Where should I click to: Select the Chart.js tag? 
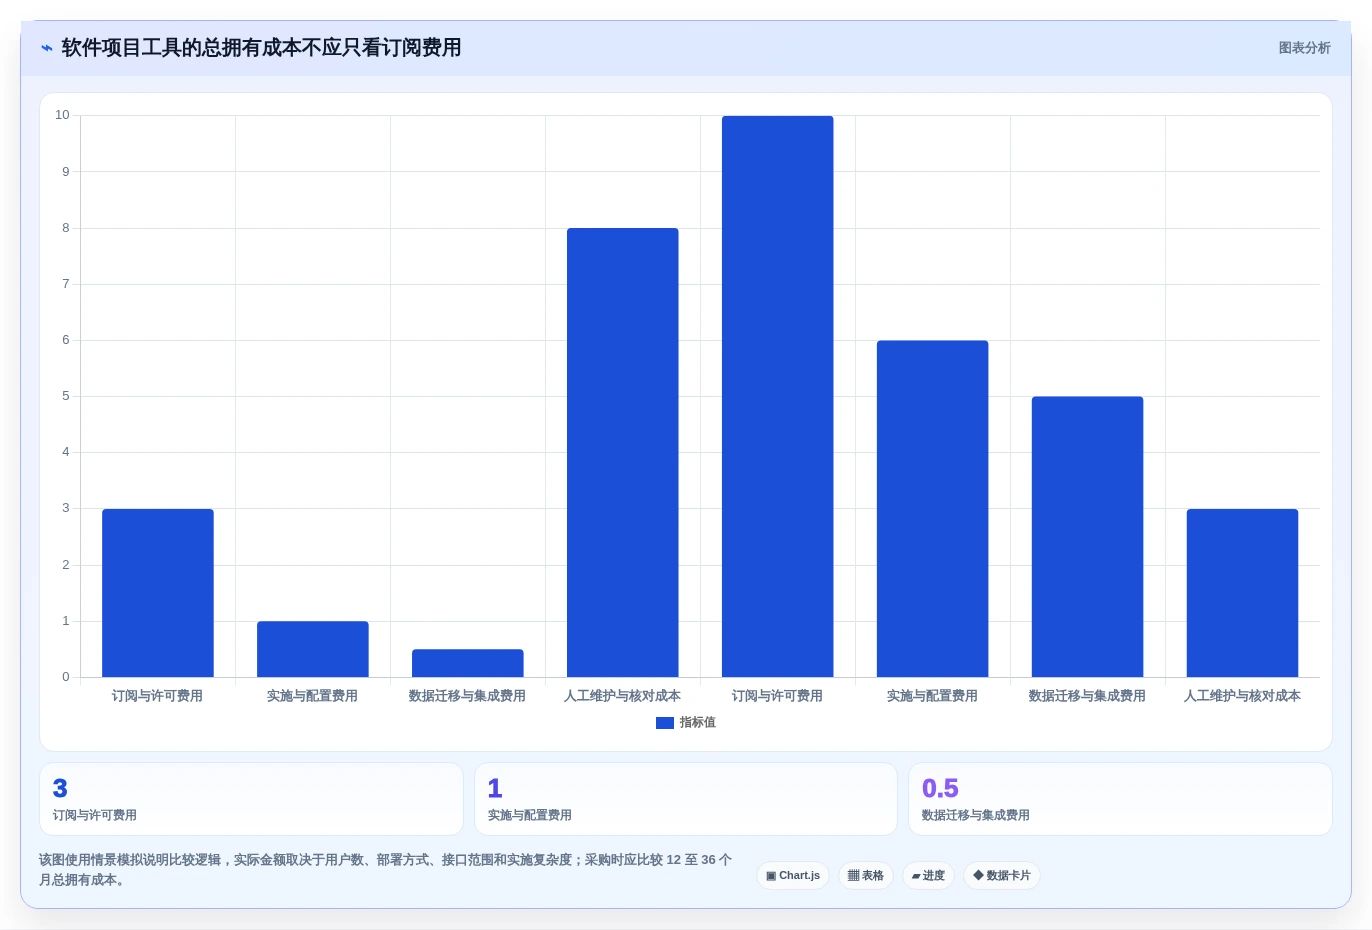tap(793, 876)
